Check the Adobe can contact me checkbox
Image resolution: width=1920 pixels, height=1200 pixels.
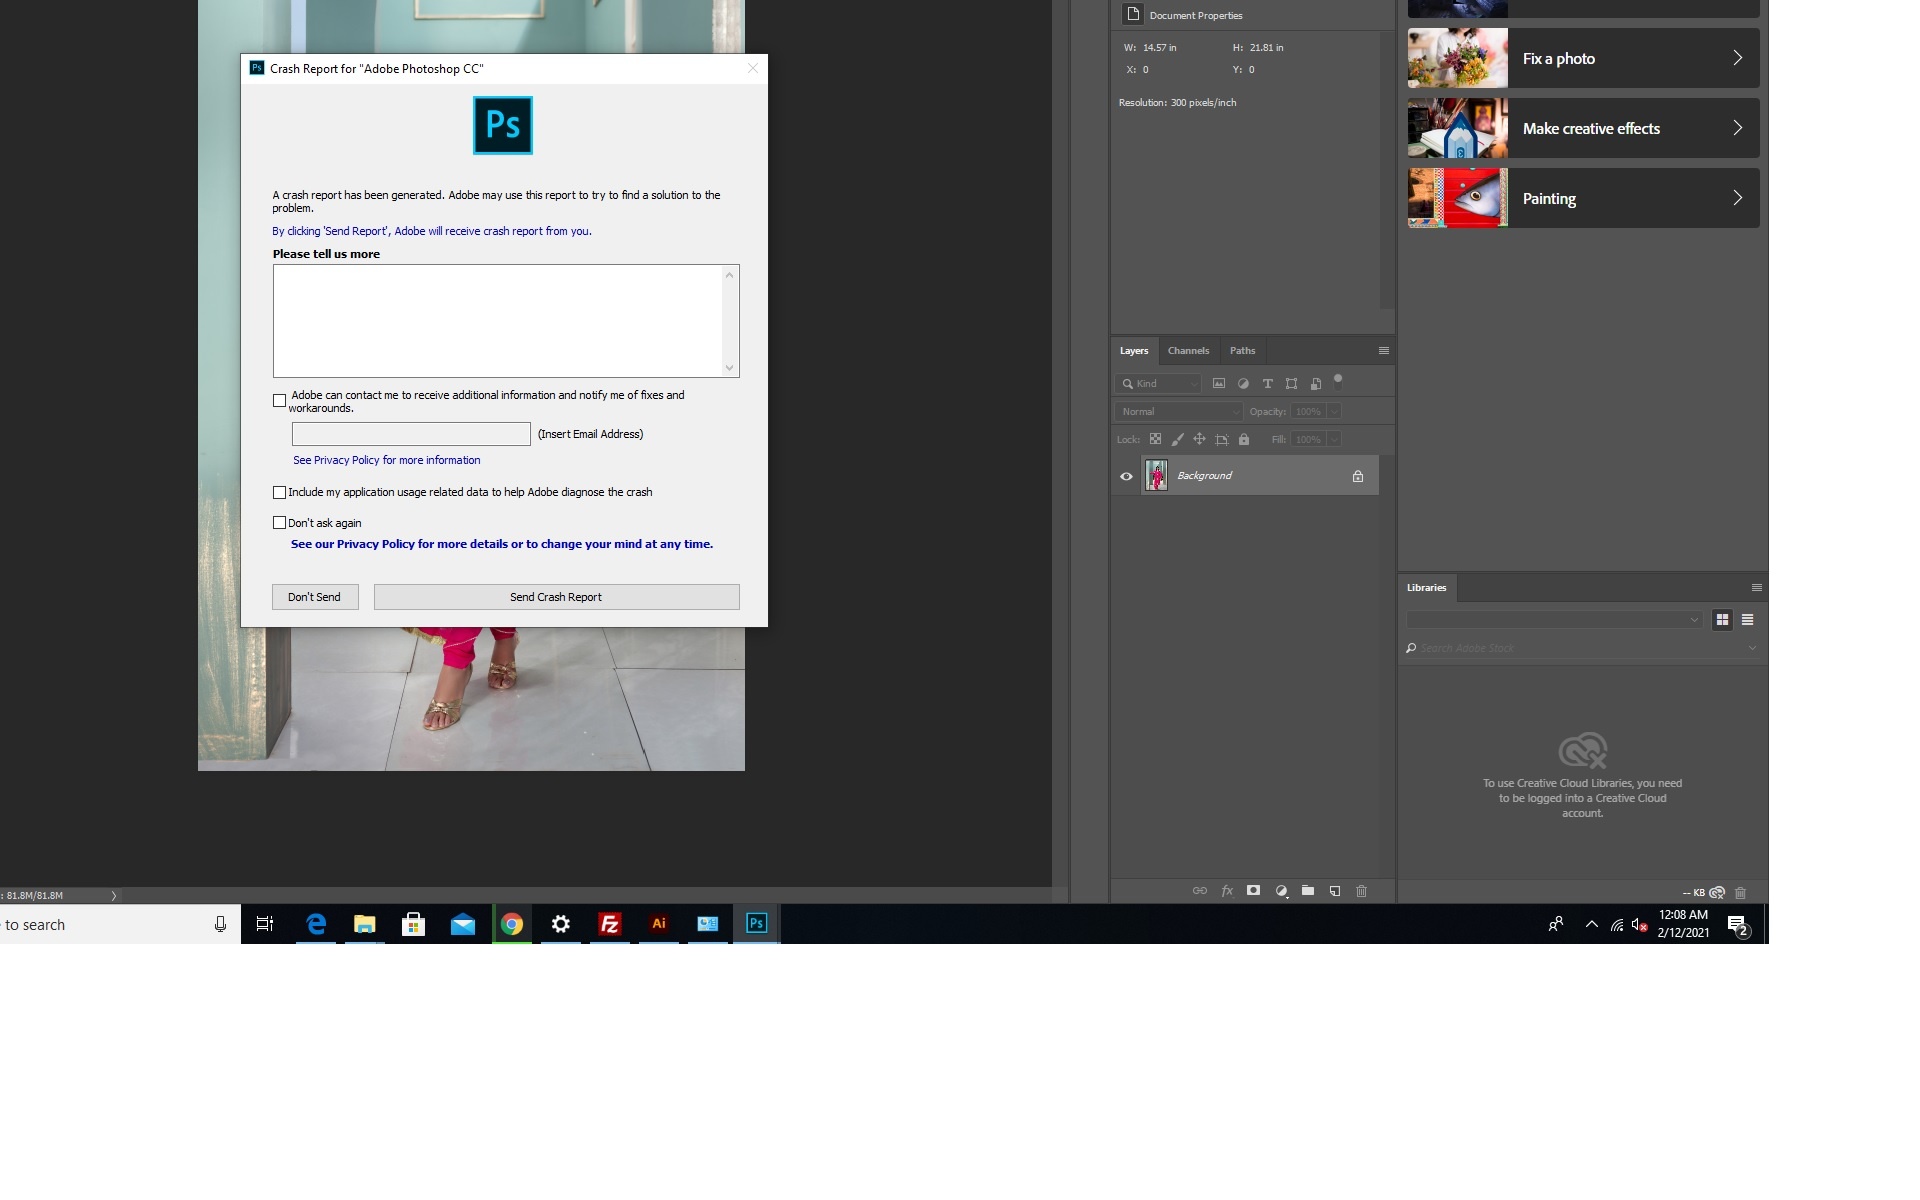pyautogui.click(x=280, y=401)
